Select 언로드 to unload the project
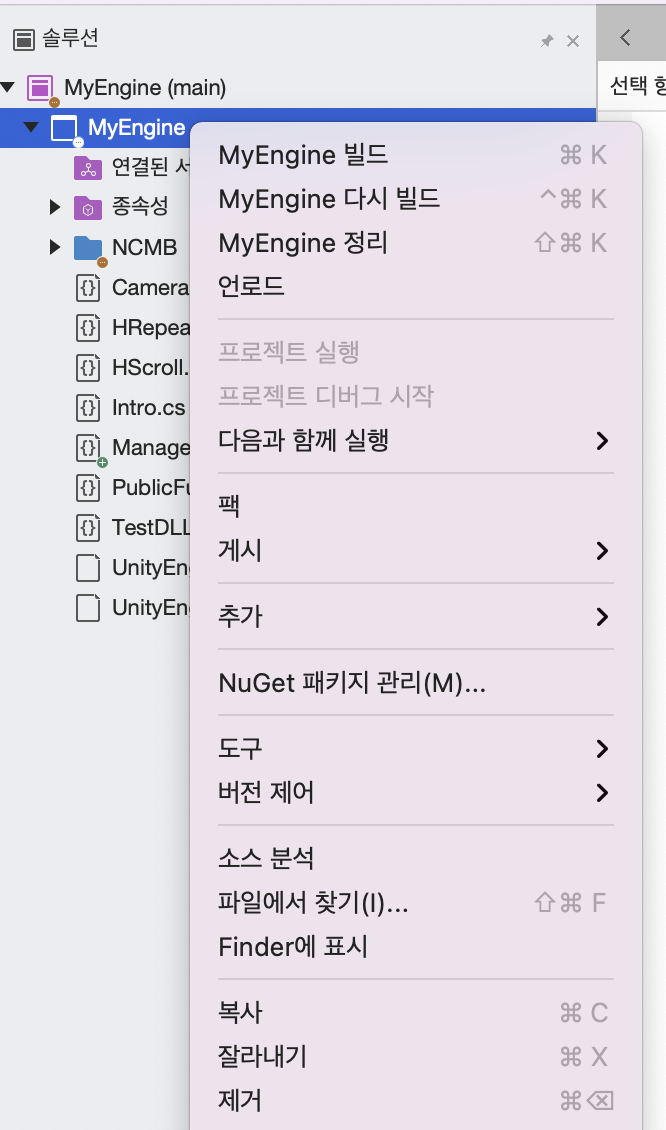Screen dimensions: 666x1130 tap(416, 287)
